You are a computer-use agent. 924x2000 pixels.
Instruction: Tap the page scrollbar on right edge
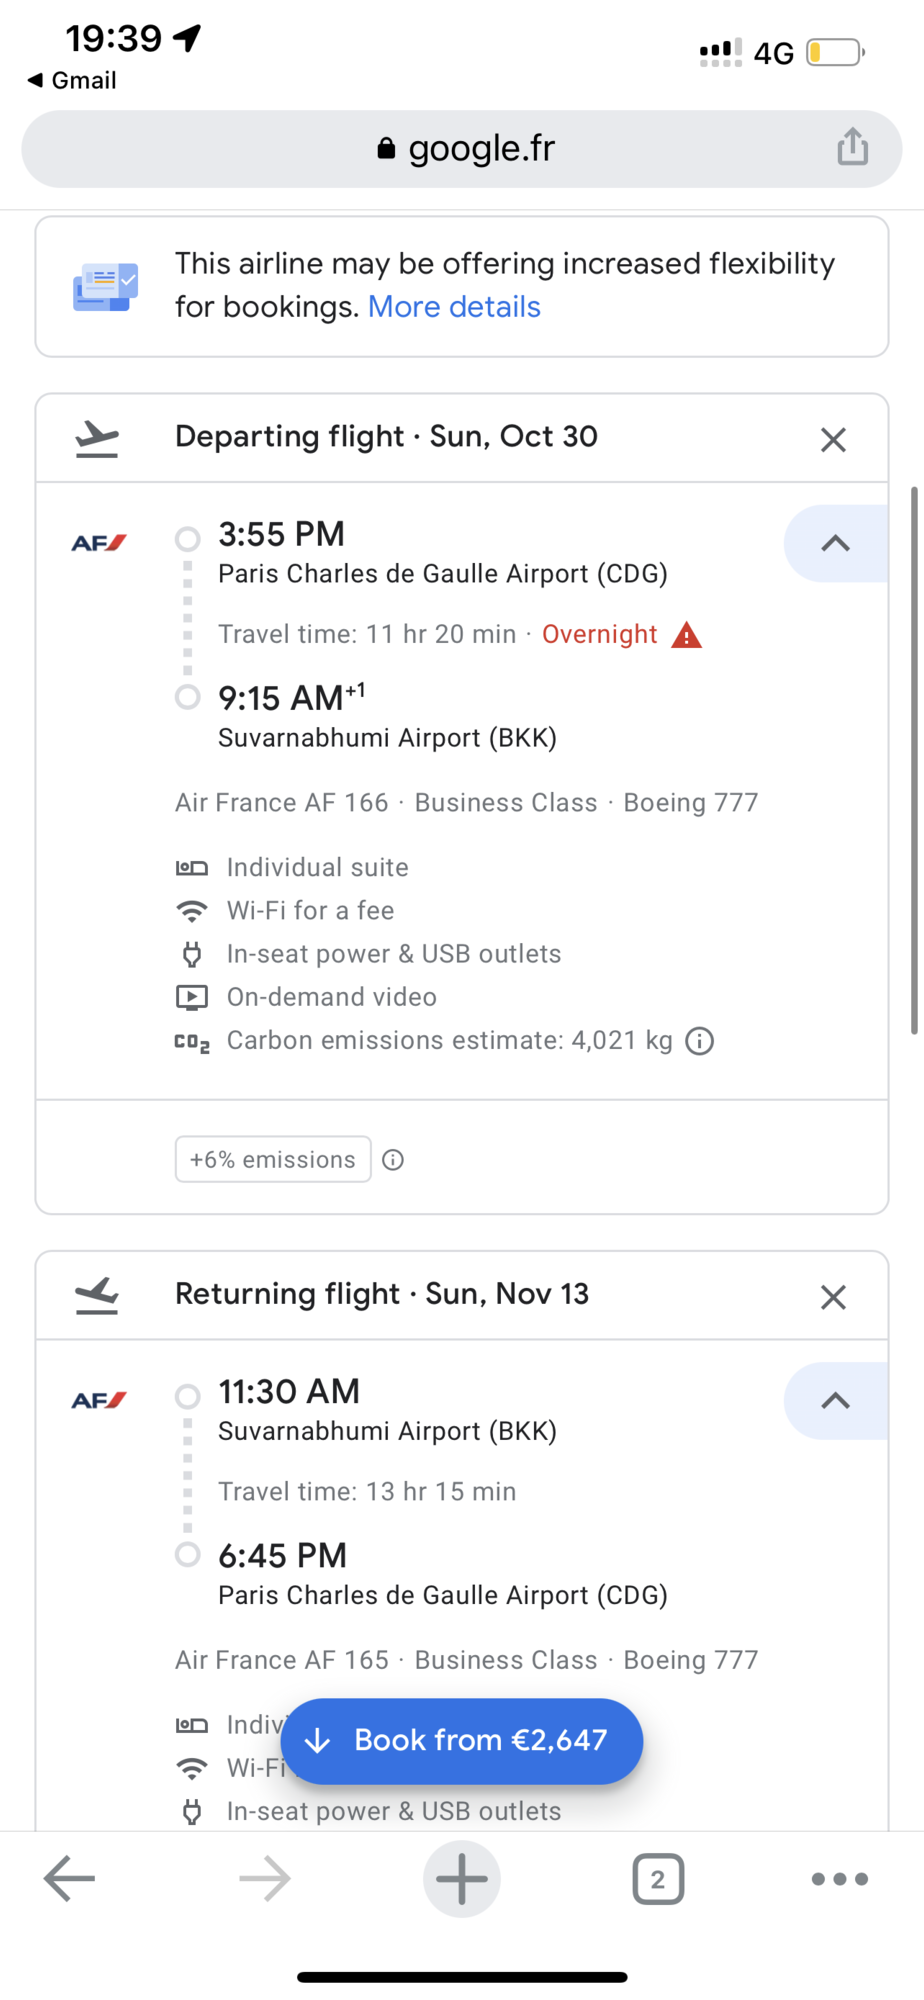[x=913, y=760]
